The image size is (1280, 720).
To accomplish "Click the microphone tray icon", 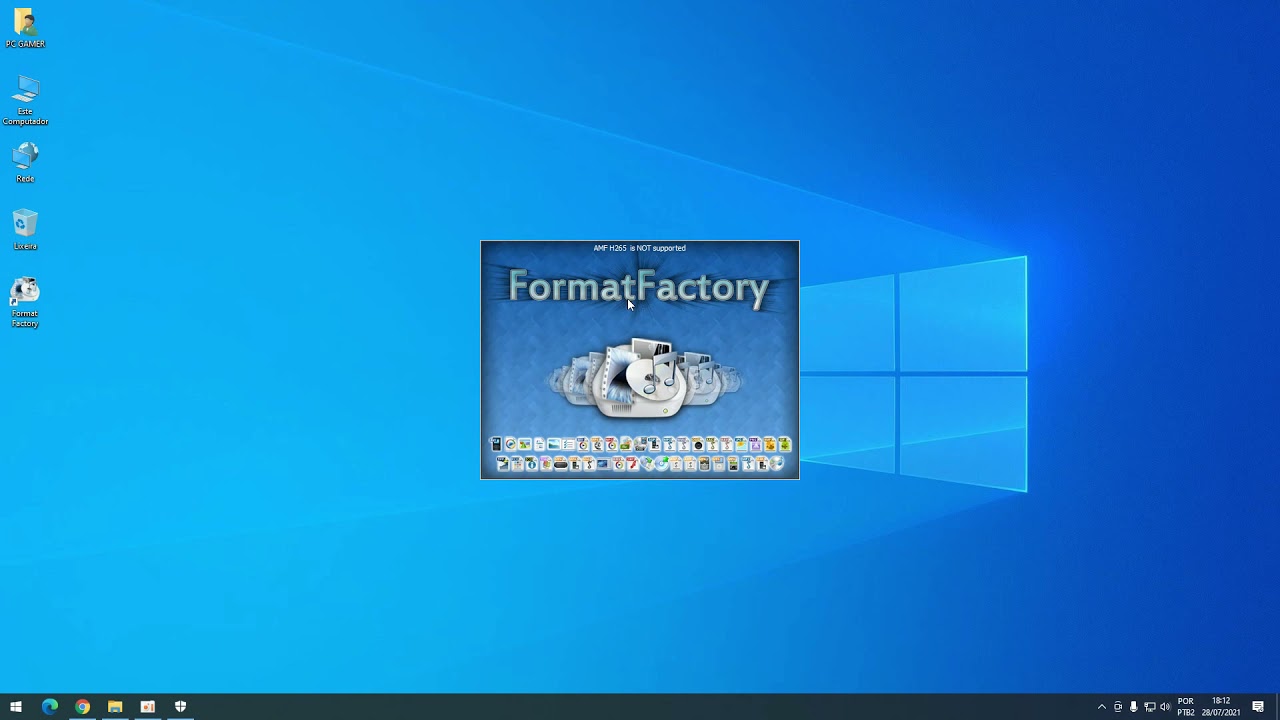I will click(1134, 707).
